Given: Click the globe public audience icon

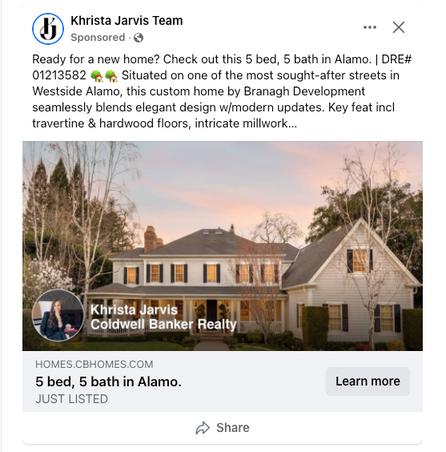Looking at the screenshot, I should [138, 38].
